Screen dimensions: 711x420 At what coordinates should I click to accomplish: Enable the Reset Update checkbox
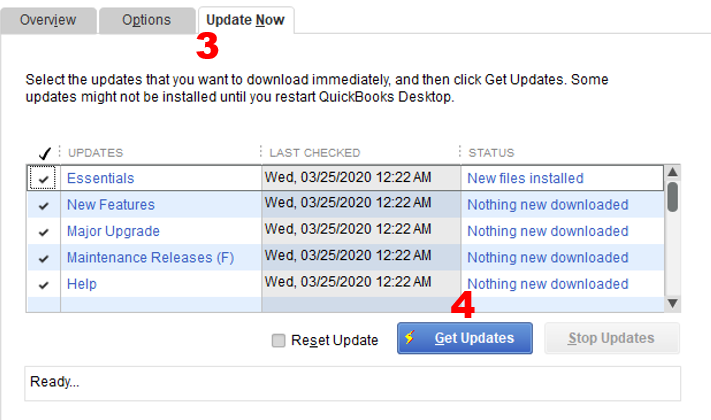279,340
